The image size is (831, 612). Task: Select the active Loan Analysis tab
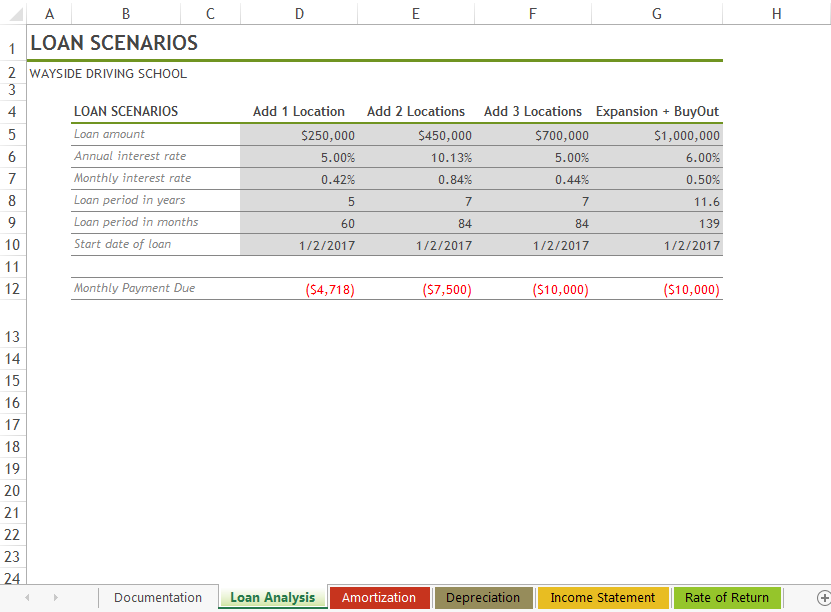click(271, 597)
